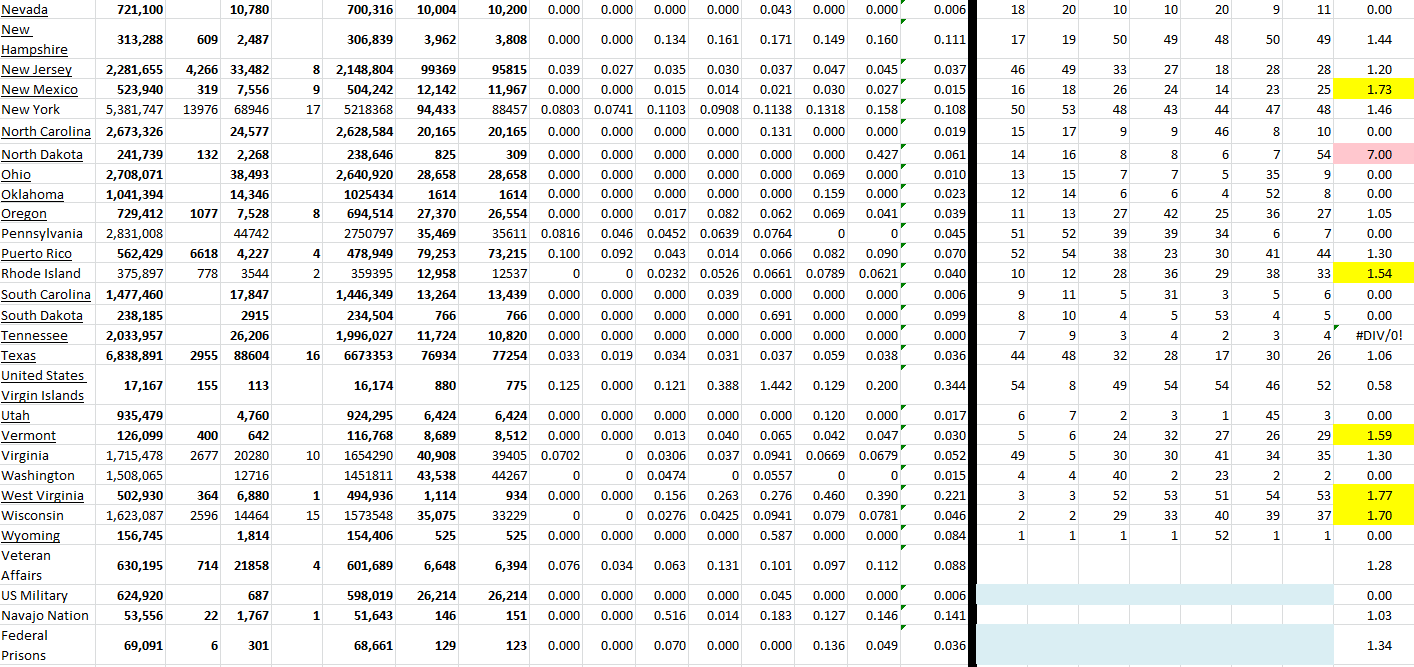Click the New York cell 5,381,747

(x=134, y=110)
